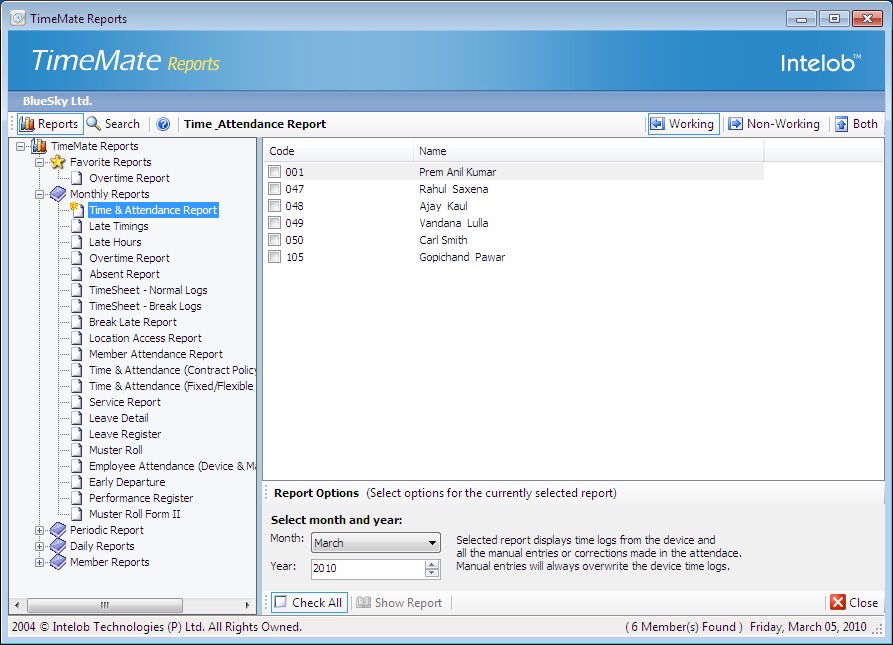The width and height of the screenshot is (893, 645).
Task: Click the Muster Roll page icon
Action: coord(76,450)
